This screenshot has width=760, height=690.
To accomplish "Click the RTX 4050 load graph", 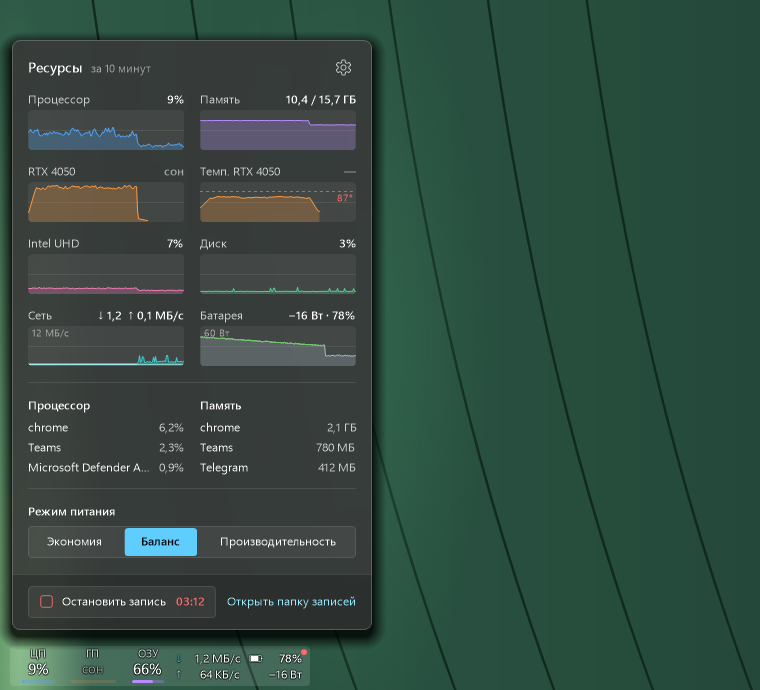I will coord(106,202).
